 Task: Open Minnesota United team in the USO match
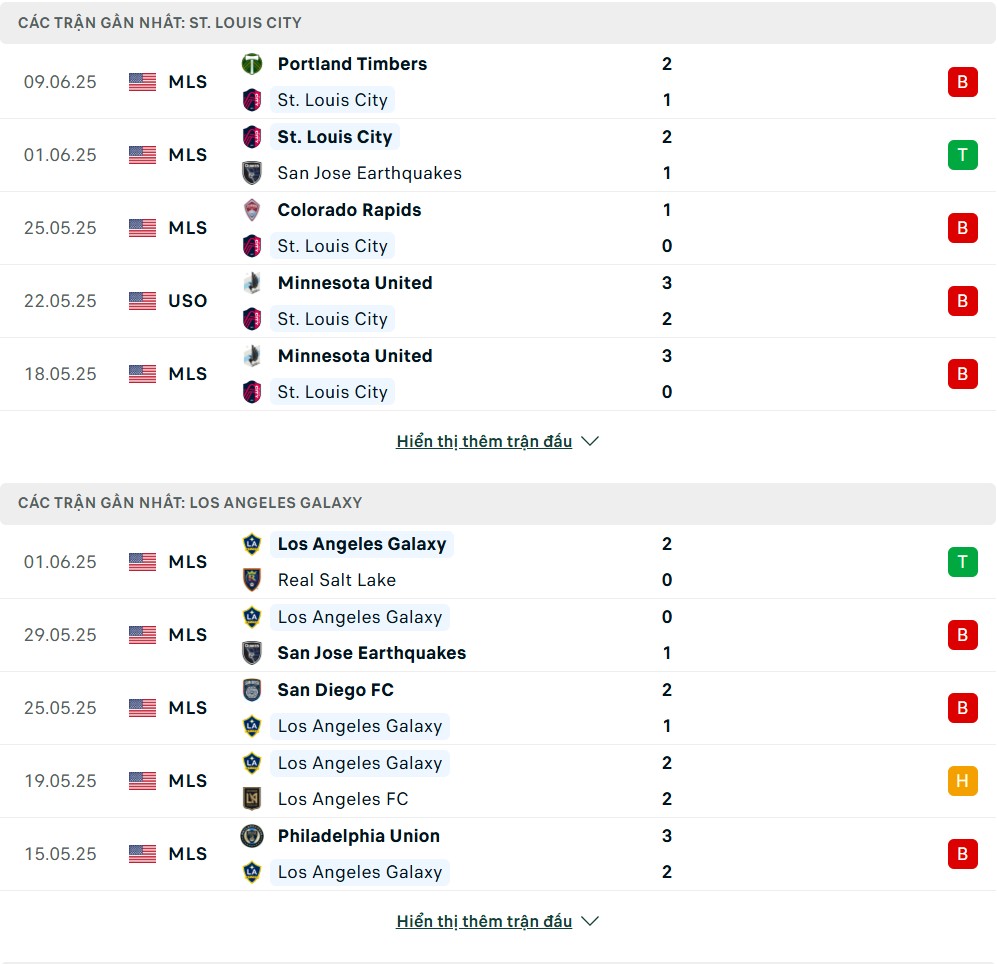pyautogui.click(x=355, y=283)
